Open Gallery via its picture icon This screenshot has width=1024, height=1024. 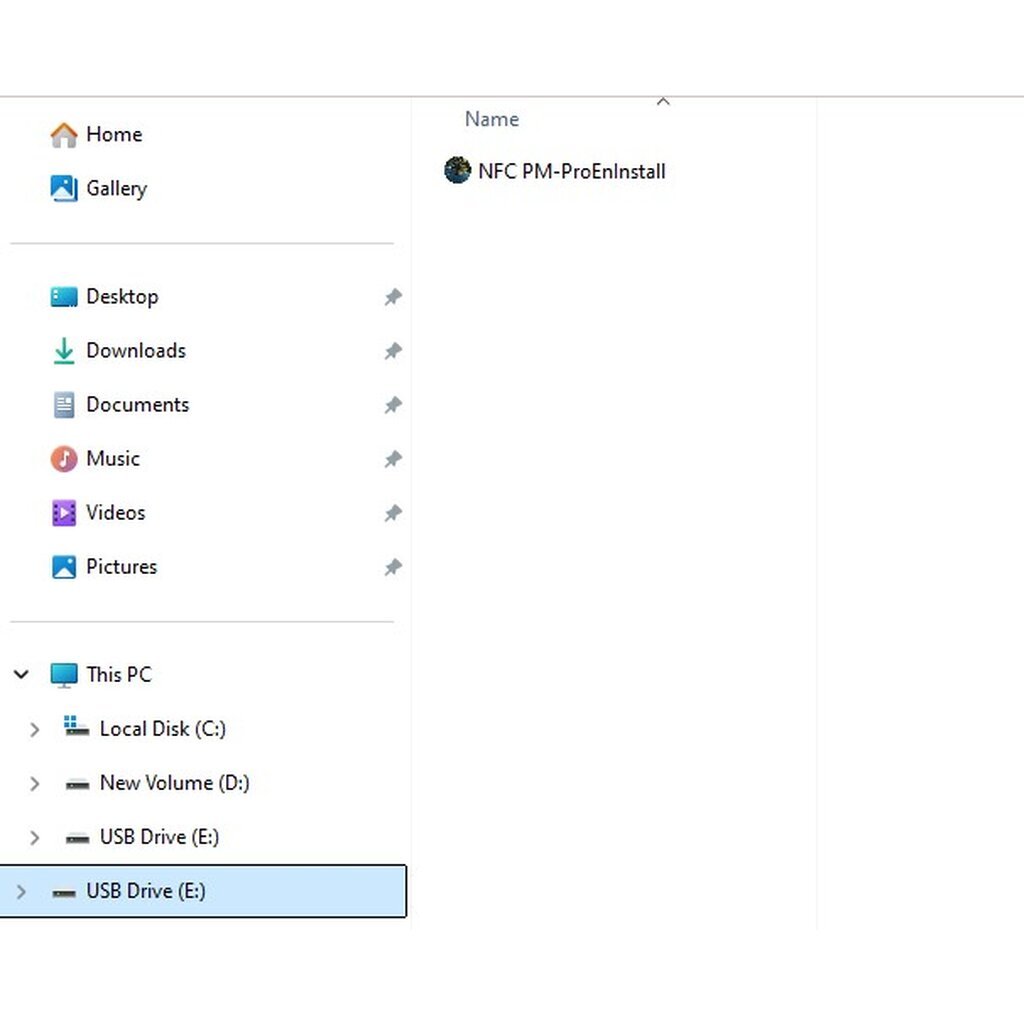click(x=63, y=189)
